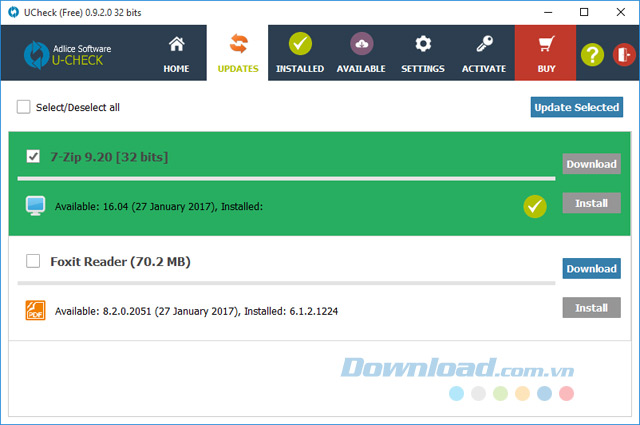Image resolution: width=640 pixels, height=425 pixels.
Task: Click the Available: 8.2.0.2051 version text
Action: click(x=196, y=311)
